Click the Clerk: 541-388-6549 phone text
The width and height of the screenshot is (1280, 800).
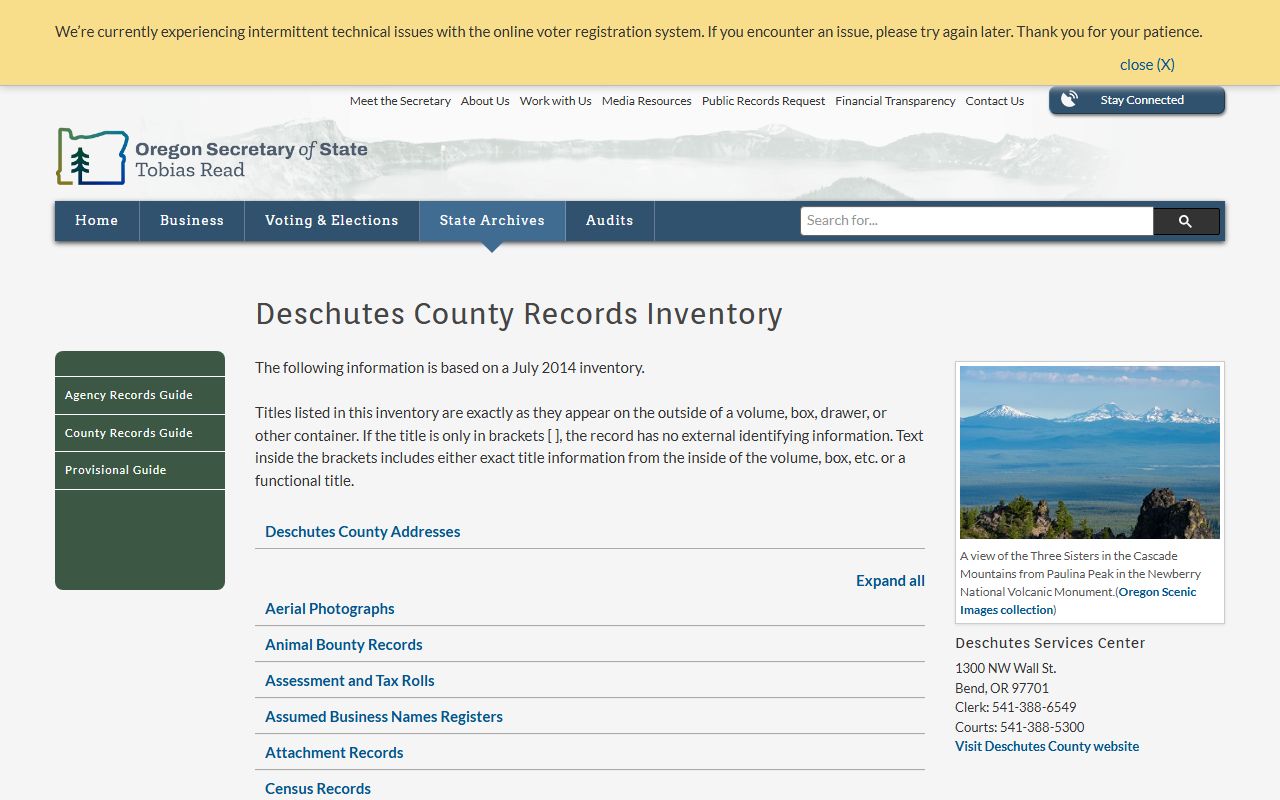(1016, 707)
